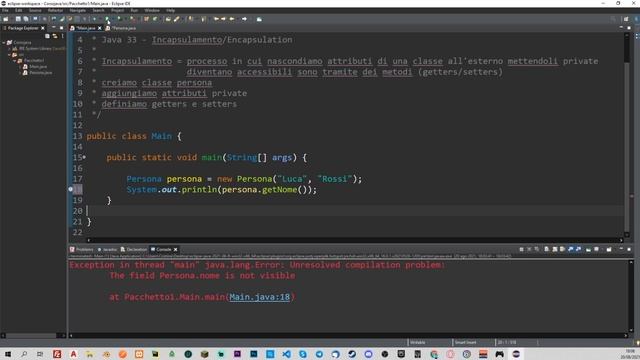Image resolution: width=640 pixels, height=360 pixels.
Task: Toggle Show Console on standard output change
Action: click(x=571, y=249)
